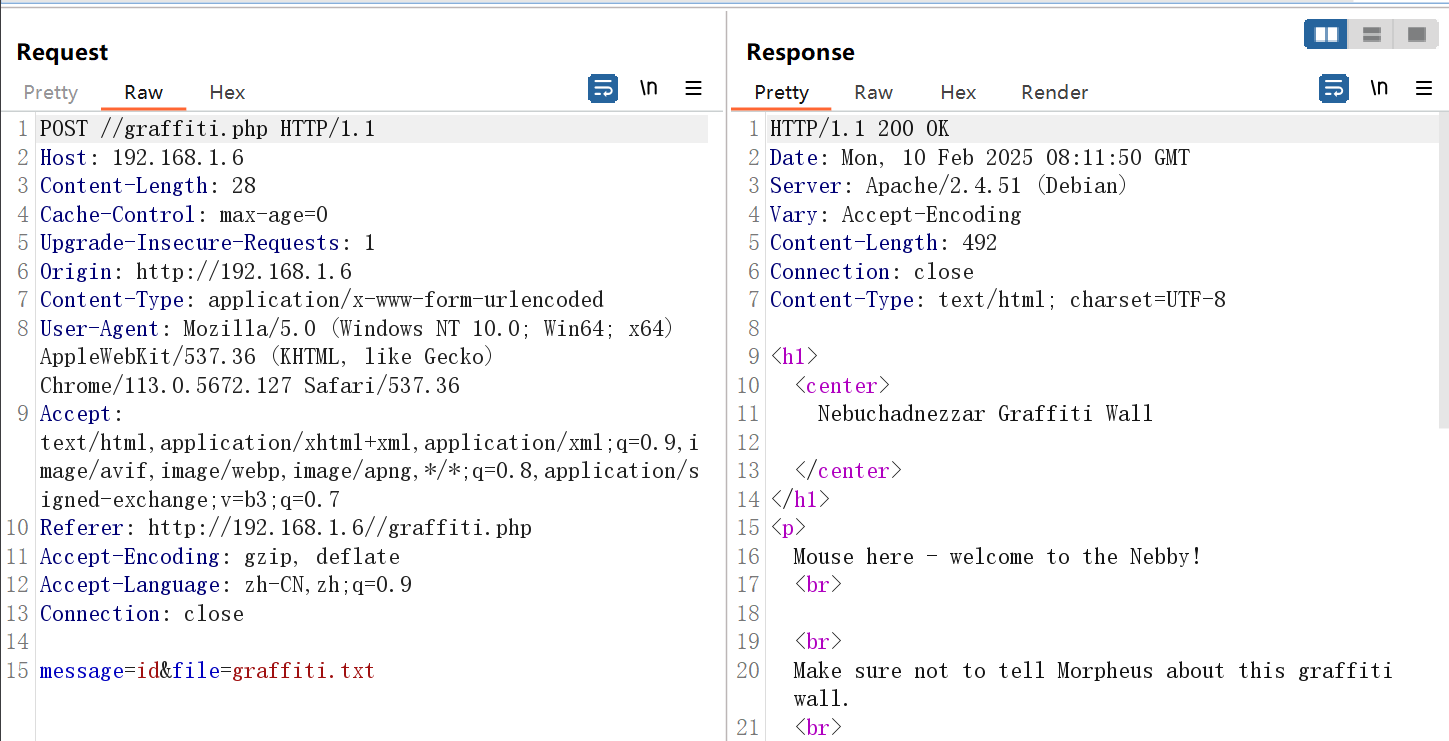Click the message=id request body line

207,671
